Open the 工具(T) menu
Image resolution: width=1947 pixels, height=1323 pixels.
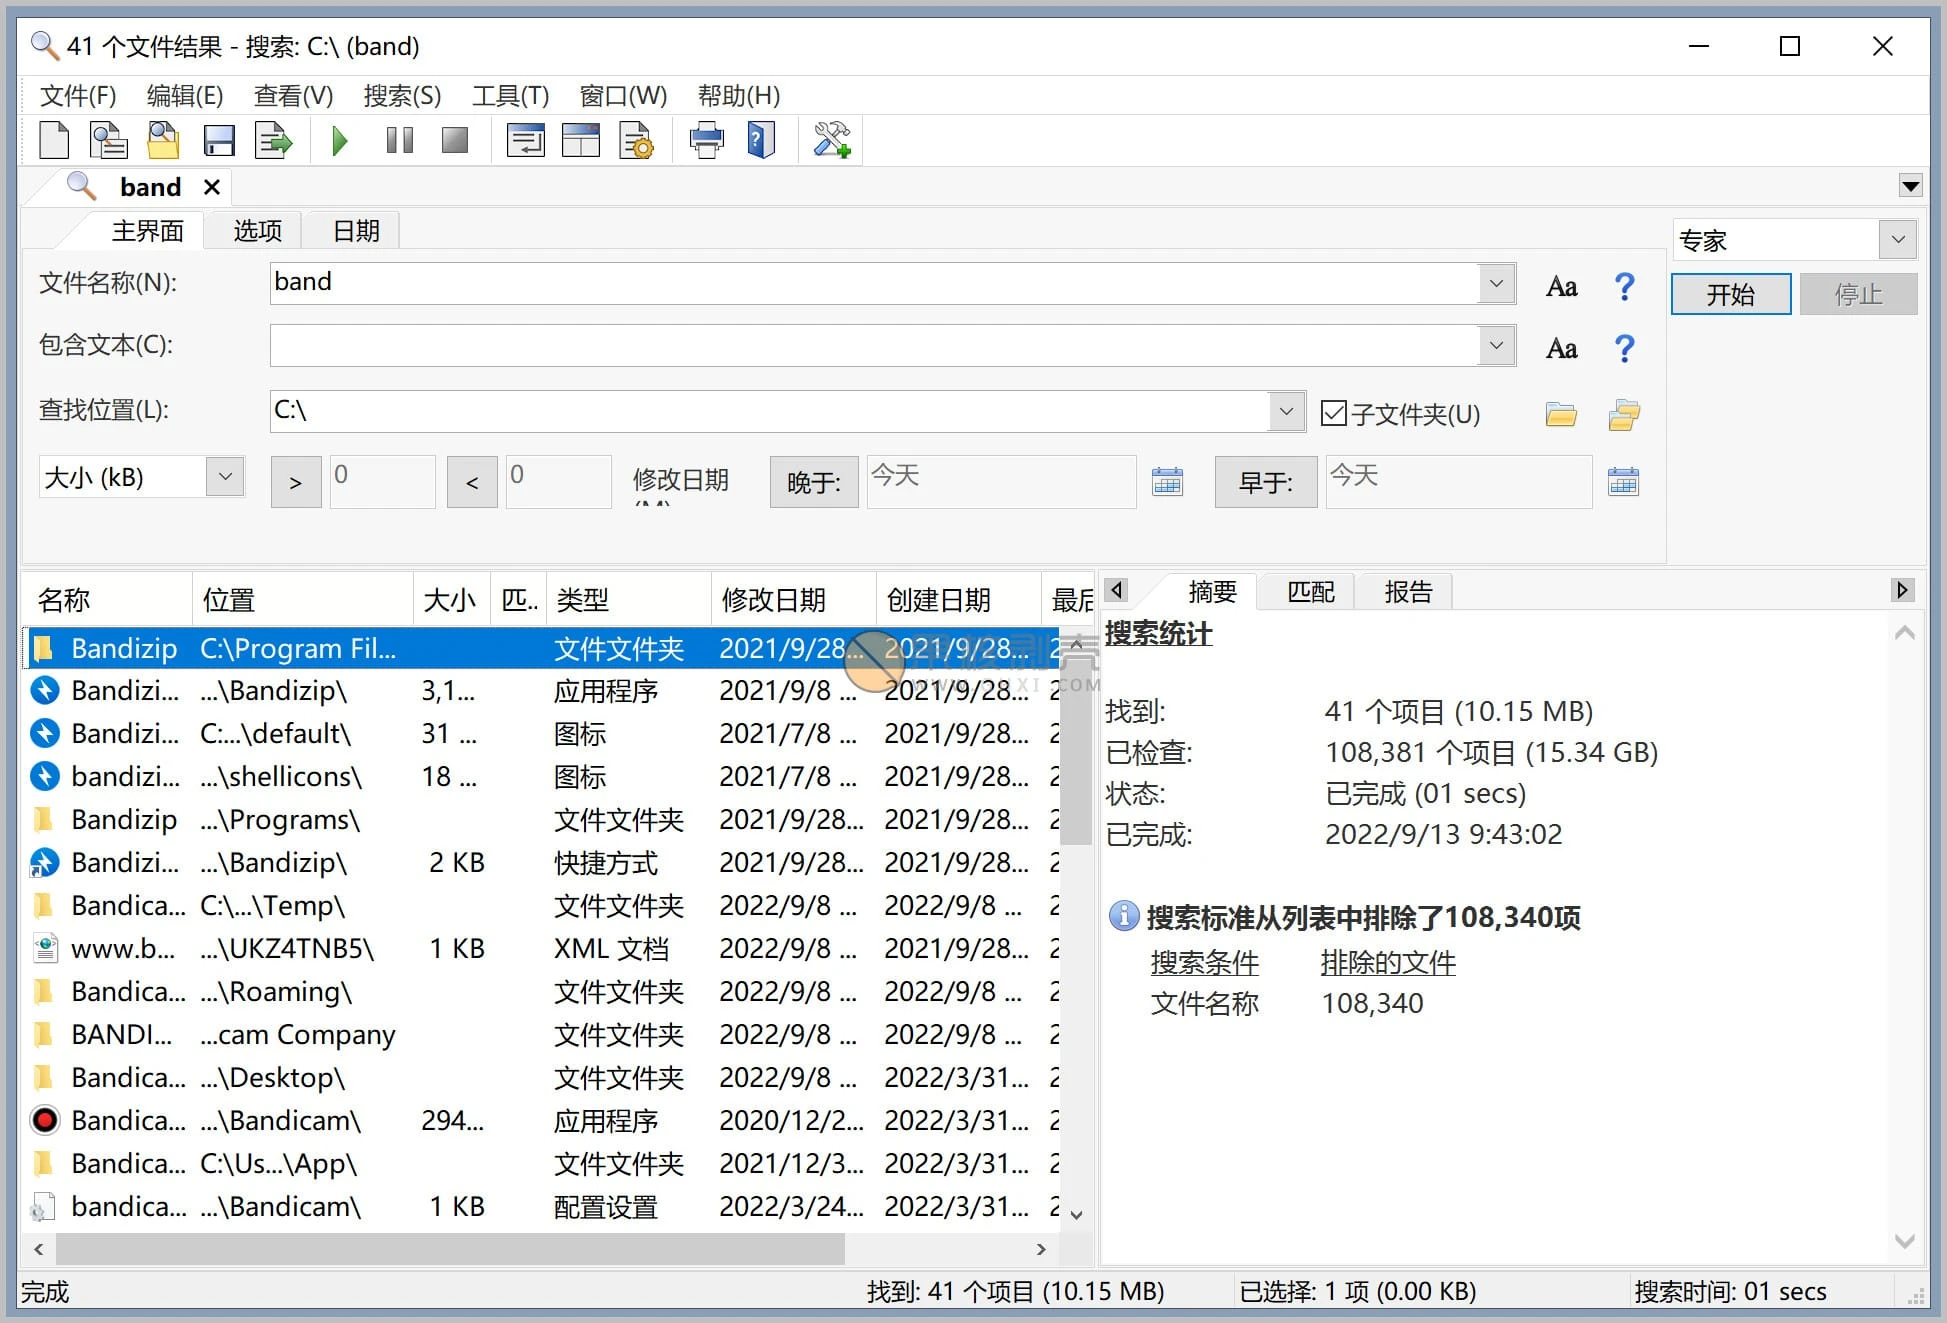[x=510, y=96]
